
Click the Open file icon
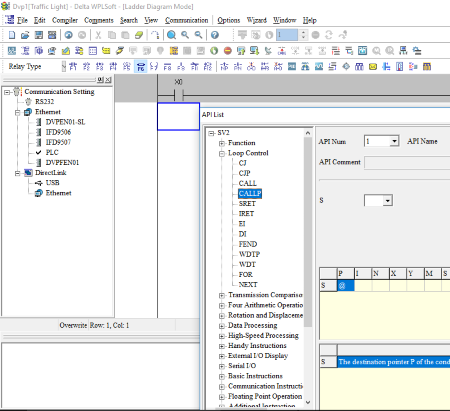click(x=25, y=35)
